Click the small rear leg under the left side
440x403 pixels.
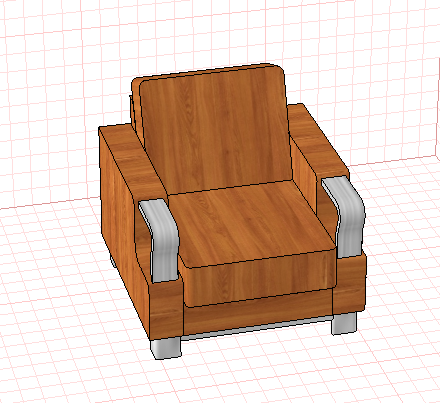(113, 262)
